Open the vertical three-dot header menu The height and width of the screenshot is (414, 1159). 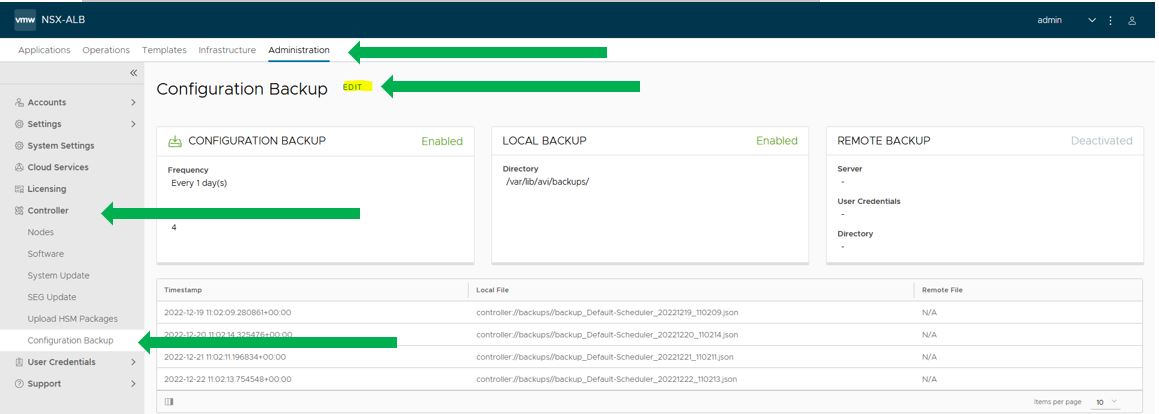[x=1110, y=21]
